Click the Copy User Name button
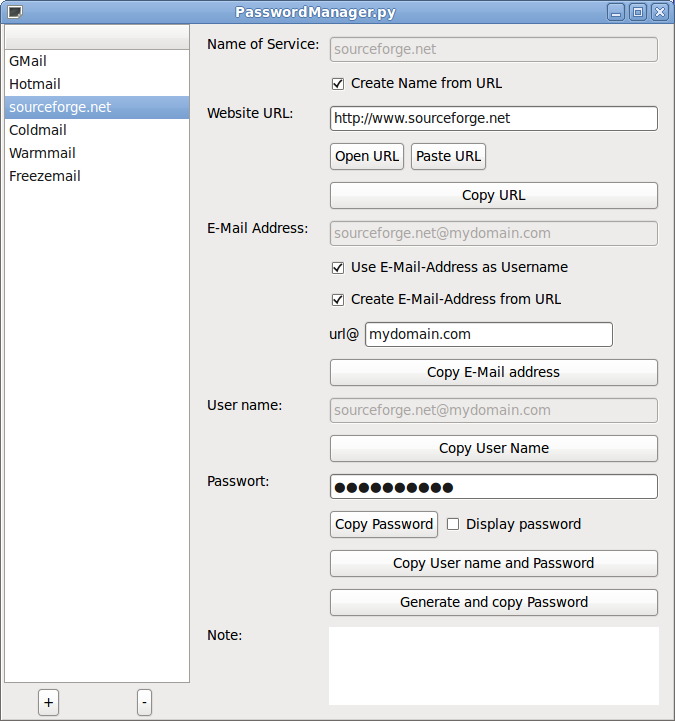The height and width of the screenshot is (721, 675). click(x=494, y=448)
